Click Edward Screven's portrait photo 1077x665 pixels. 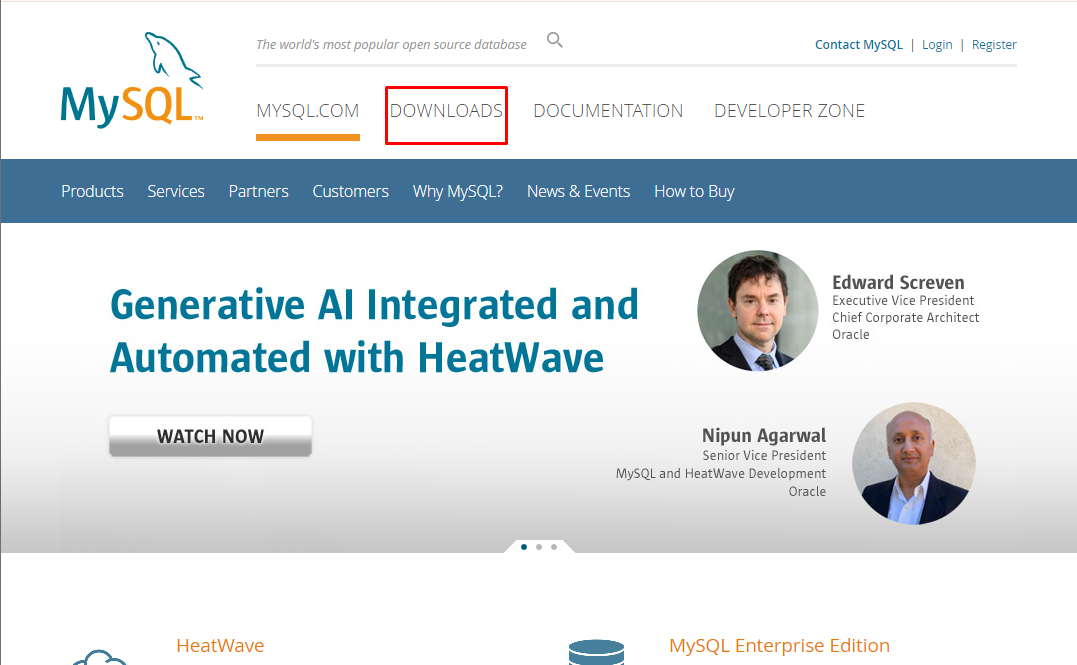[758, 311]
